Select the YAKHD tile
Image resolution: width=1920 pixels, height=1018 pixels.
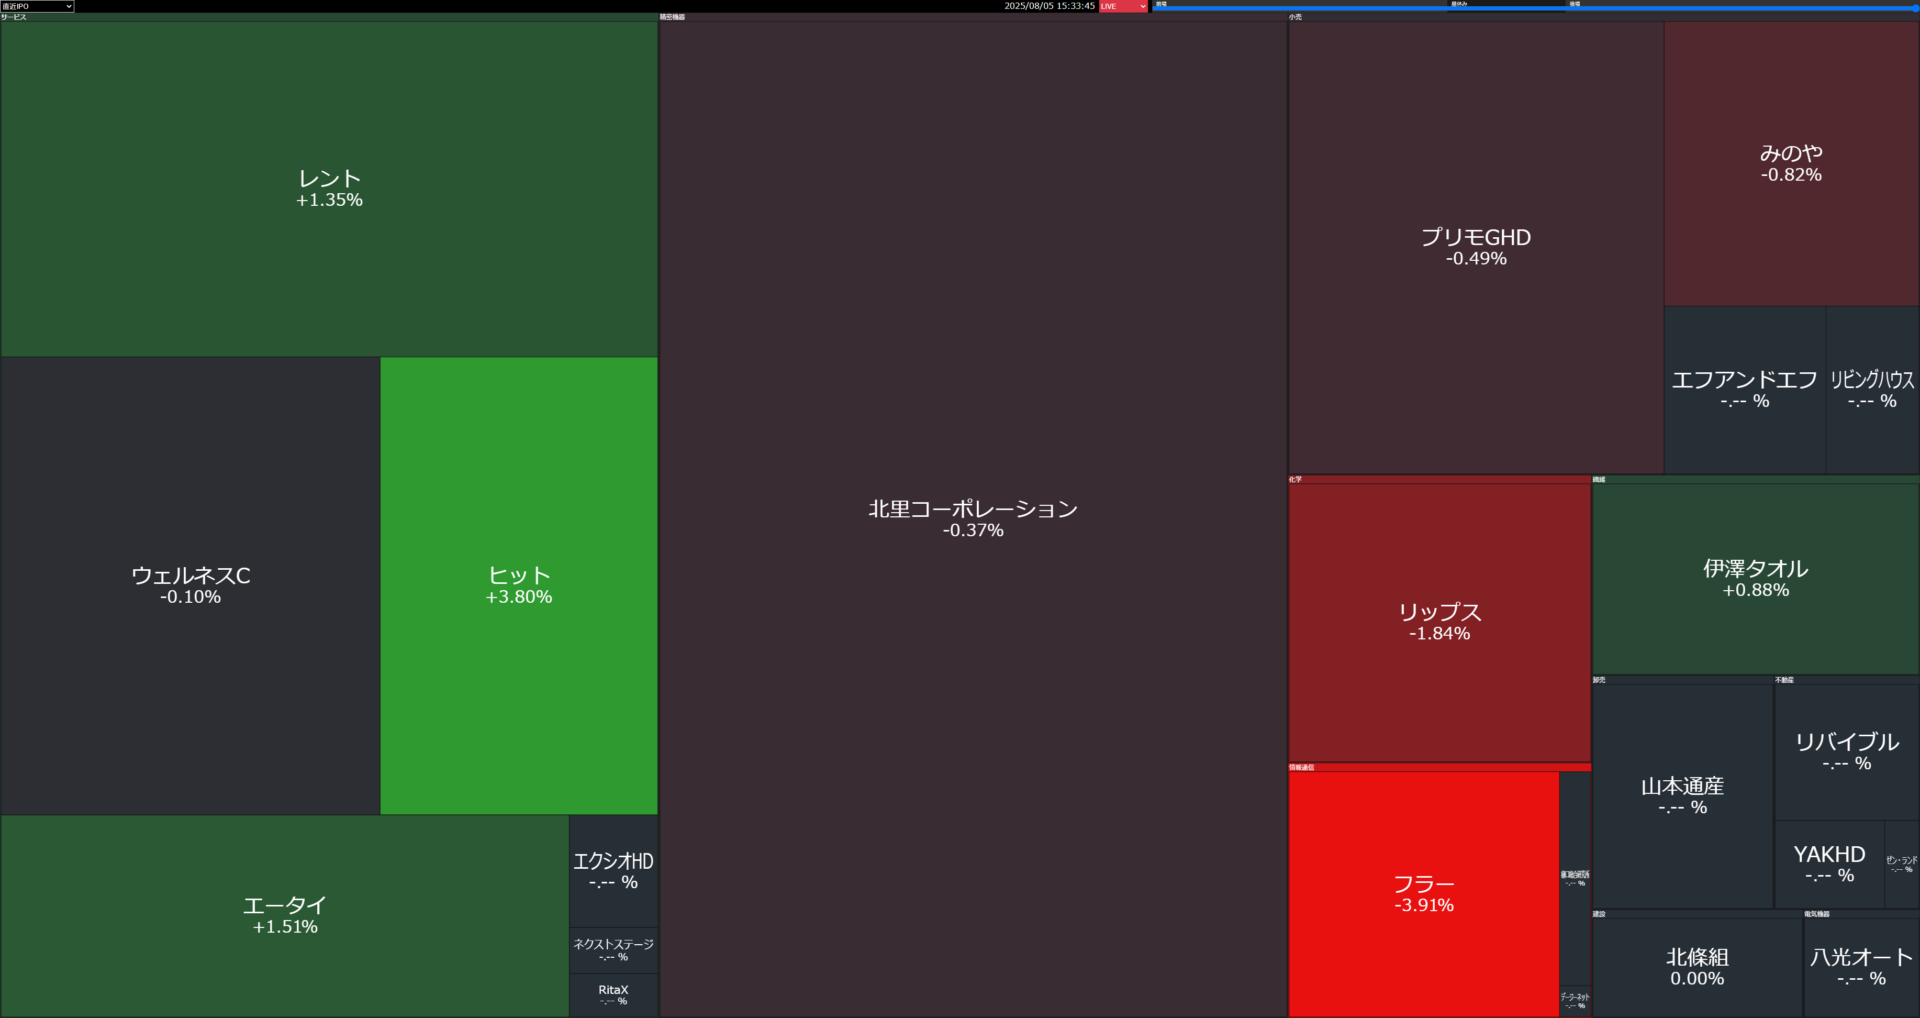pos(1830,864)
